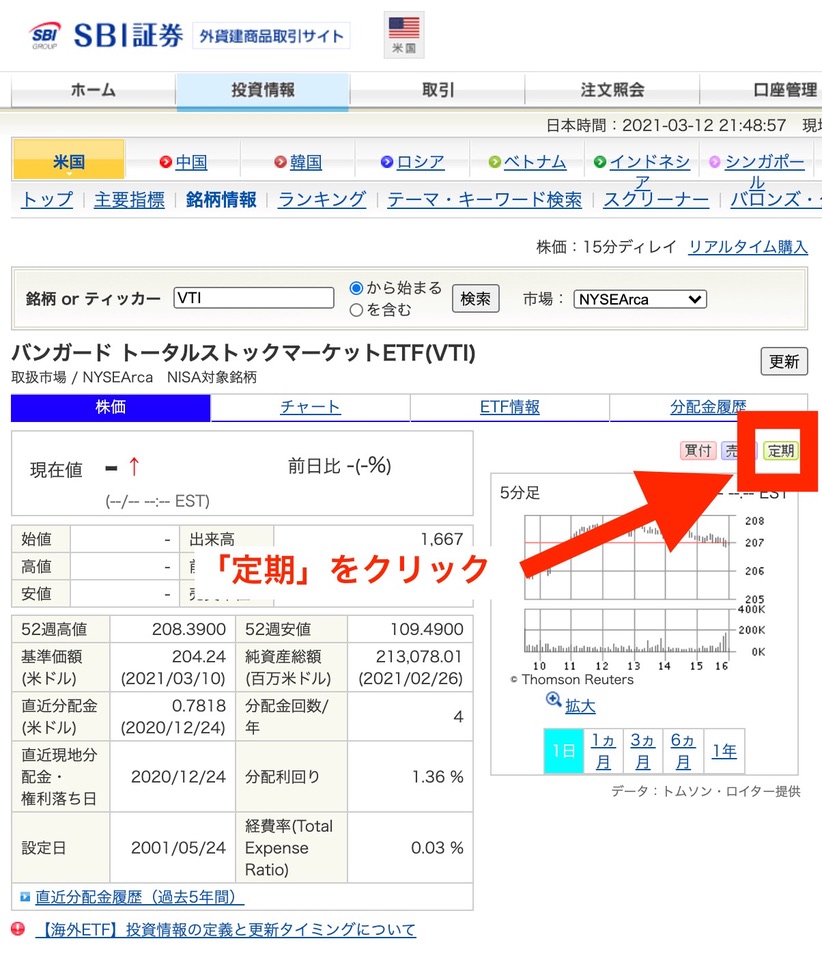Viewport: 822px width, 956px height.
Task: Select the 1日 chart period
Action: 563,751
